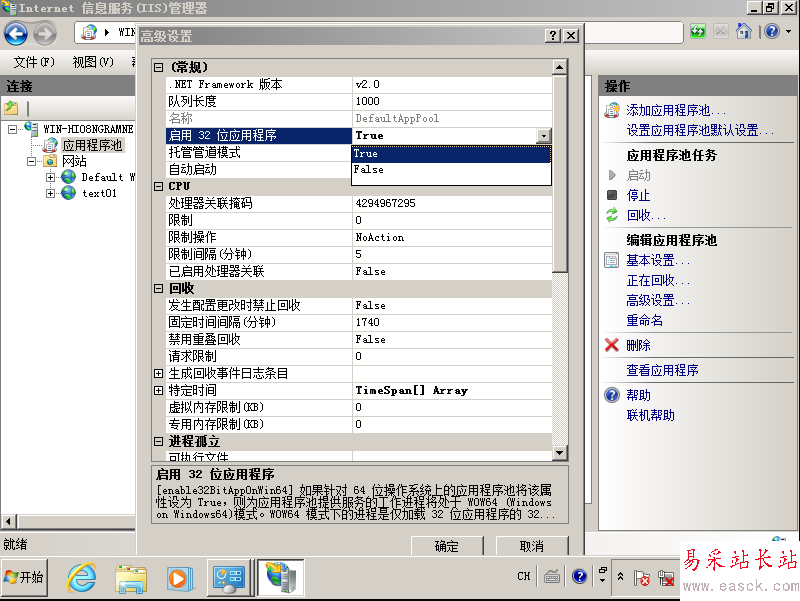This screenshot has width=800, height=601.
Task: Click the 回收 action link
Action: (x=646, y=215)
